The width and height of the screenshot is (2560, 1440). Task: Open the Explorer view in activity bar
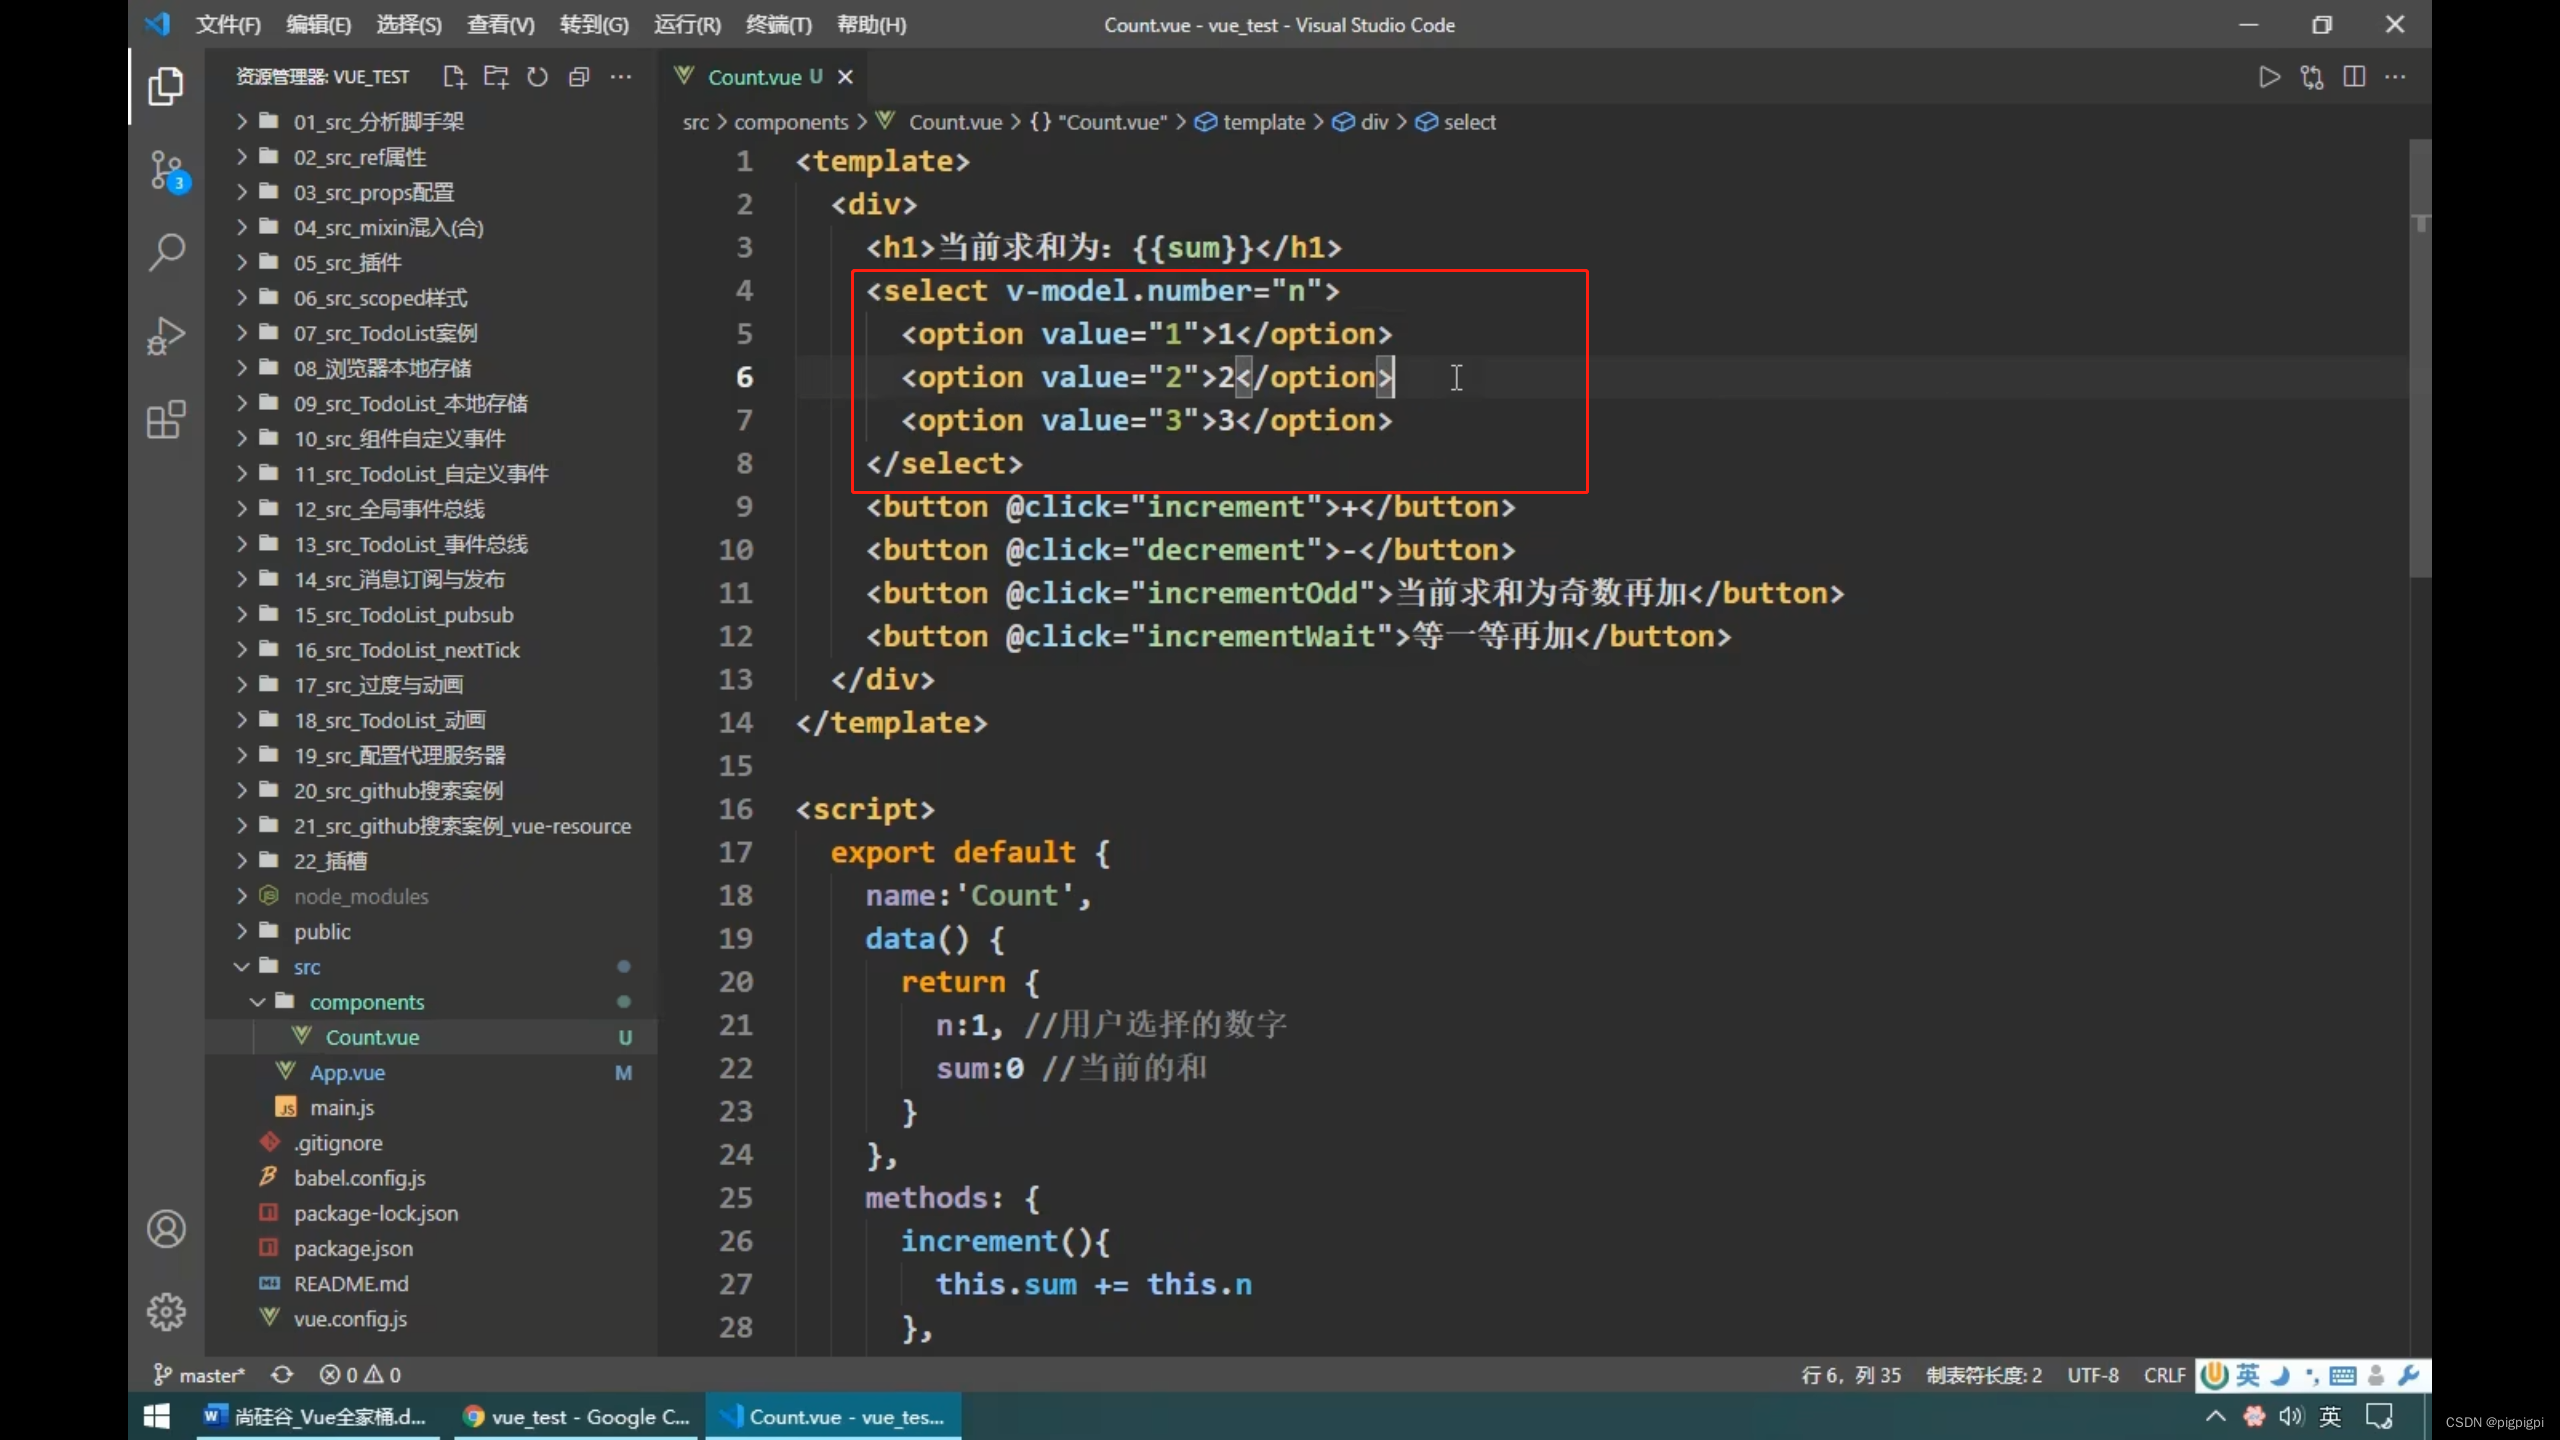tap(166, 86)
